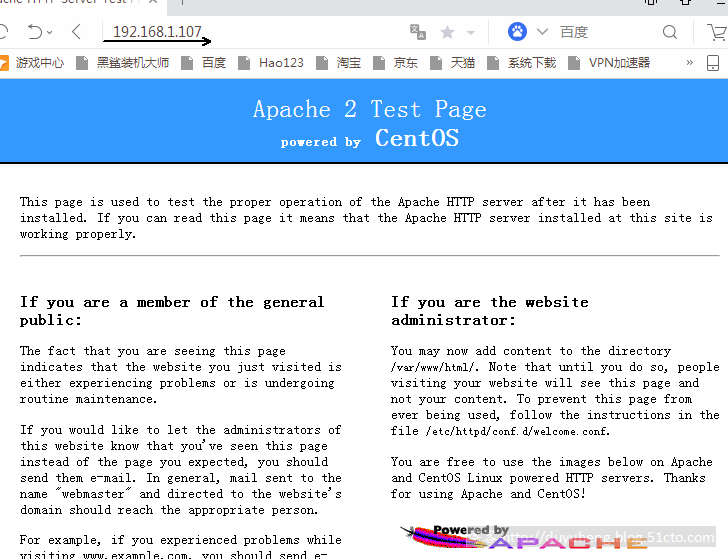Open the 游戏中心 bookmark
Viewport: 728px width, 559px height.
point(40,63)
